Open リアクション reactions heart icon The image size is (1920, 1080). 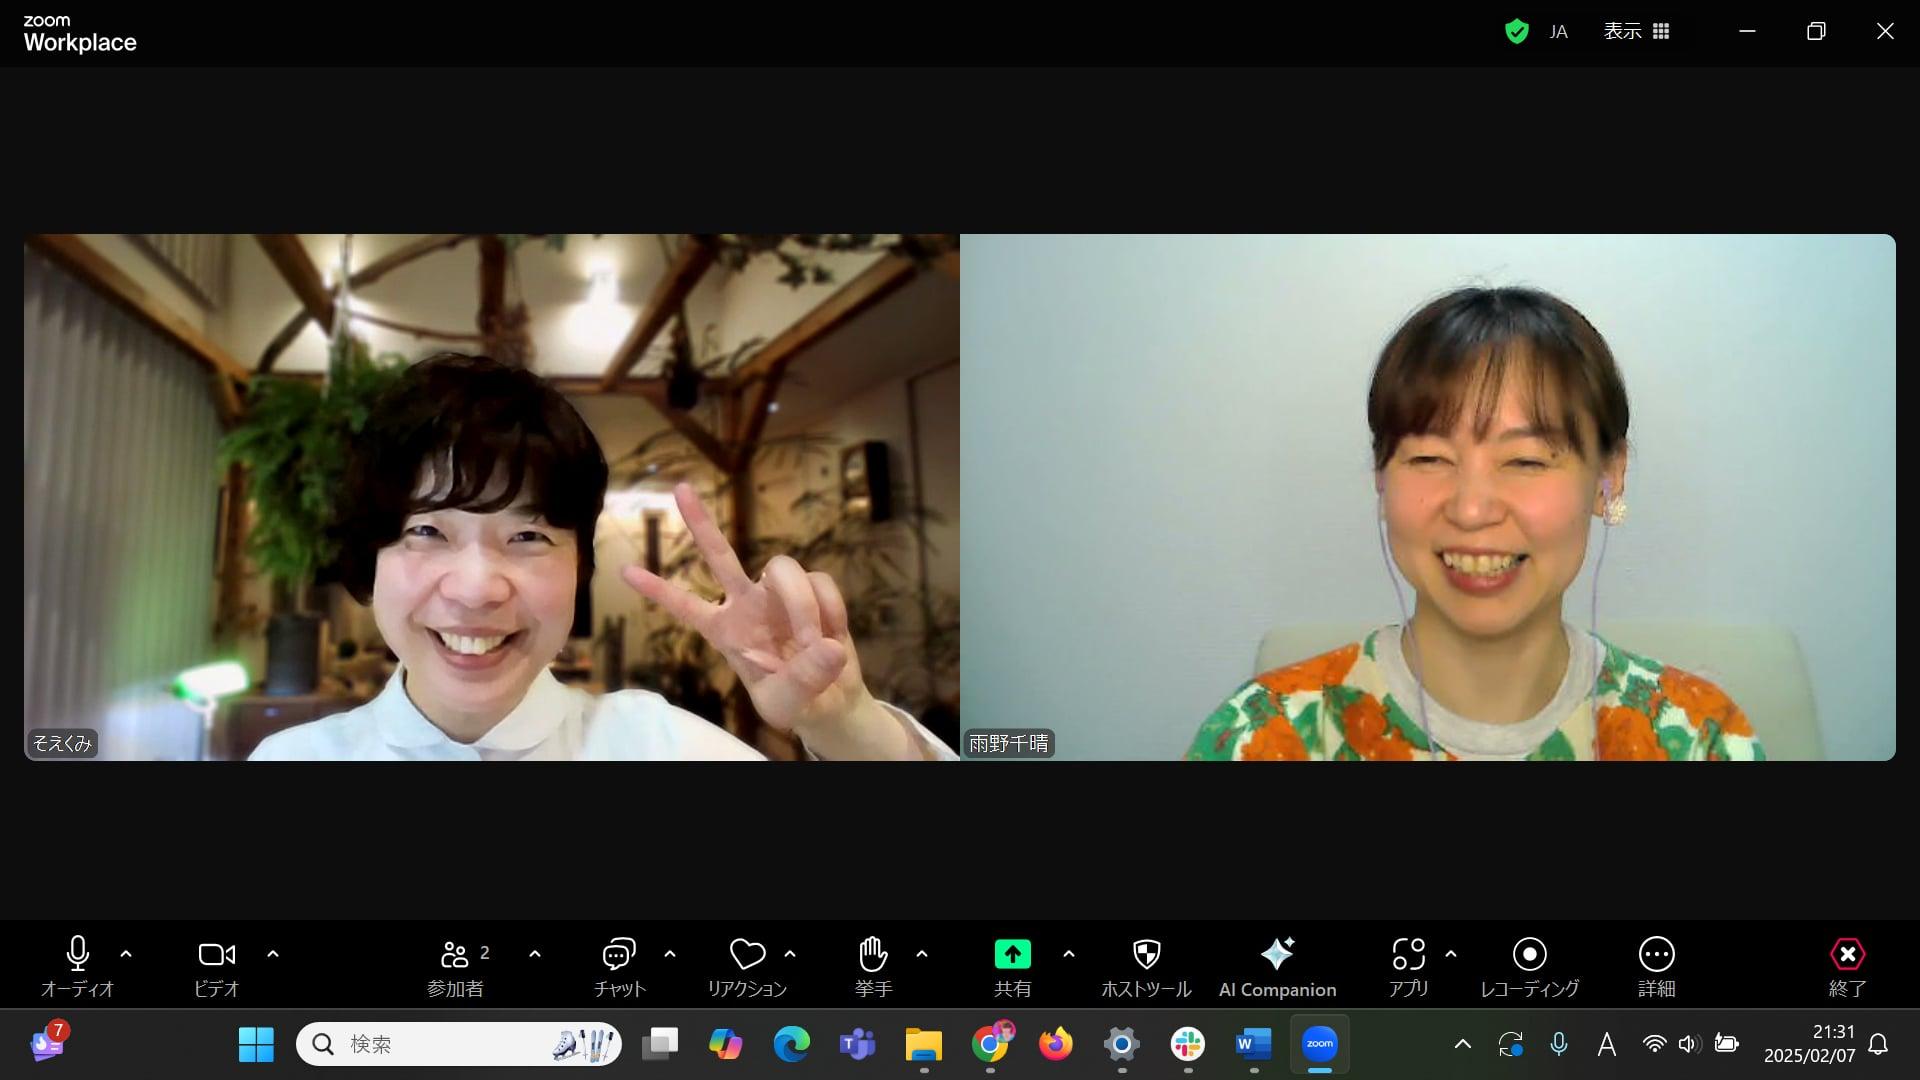tap(747, 965)
